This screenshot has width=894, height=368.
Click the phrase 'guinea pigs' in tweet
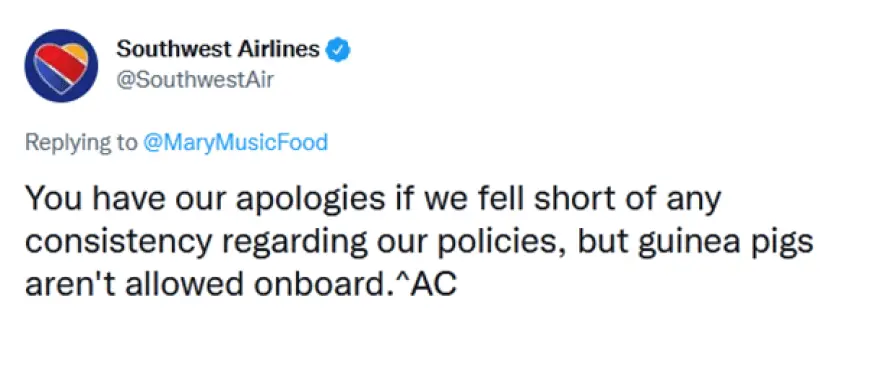click(725, 244)
